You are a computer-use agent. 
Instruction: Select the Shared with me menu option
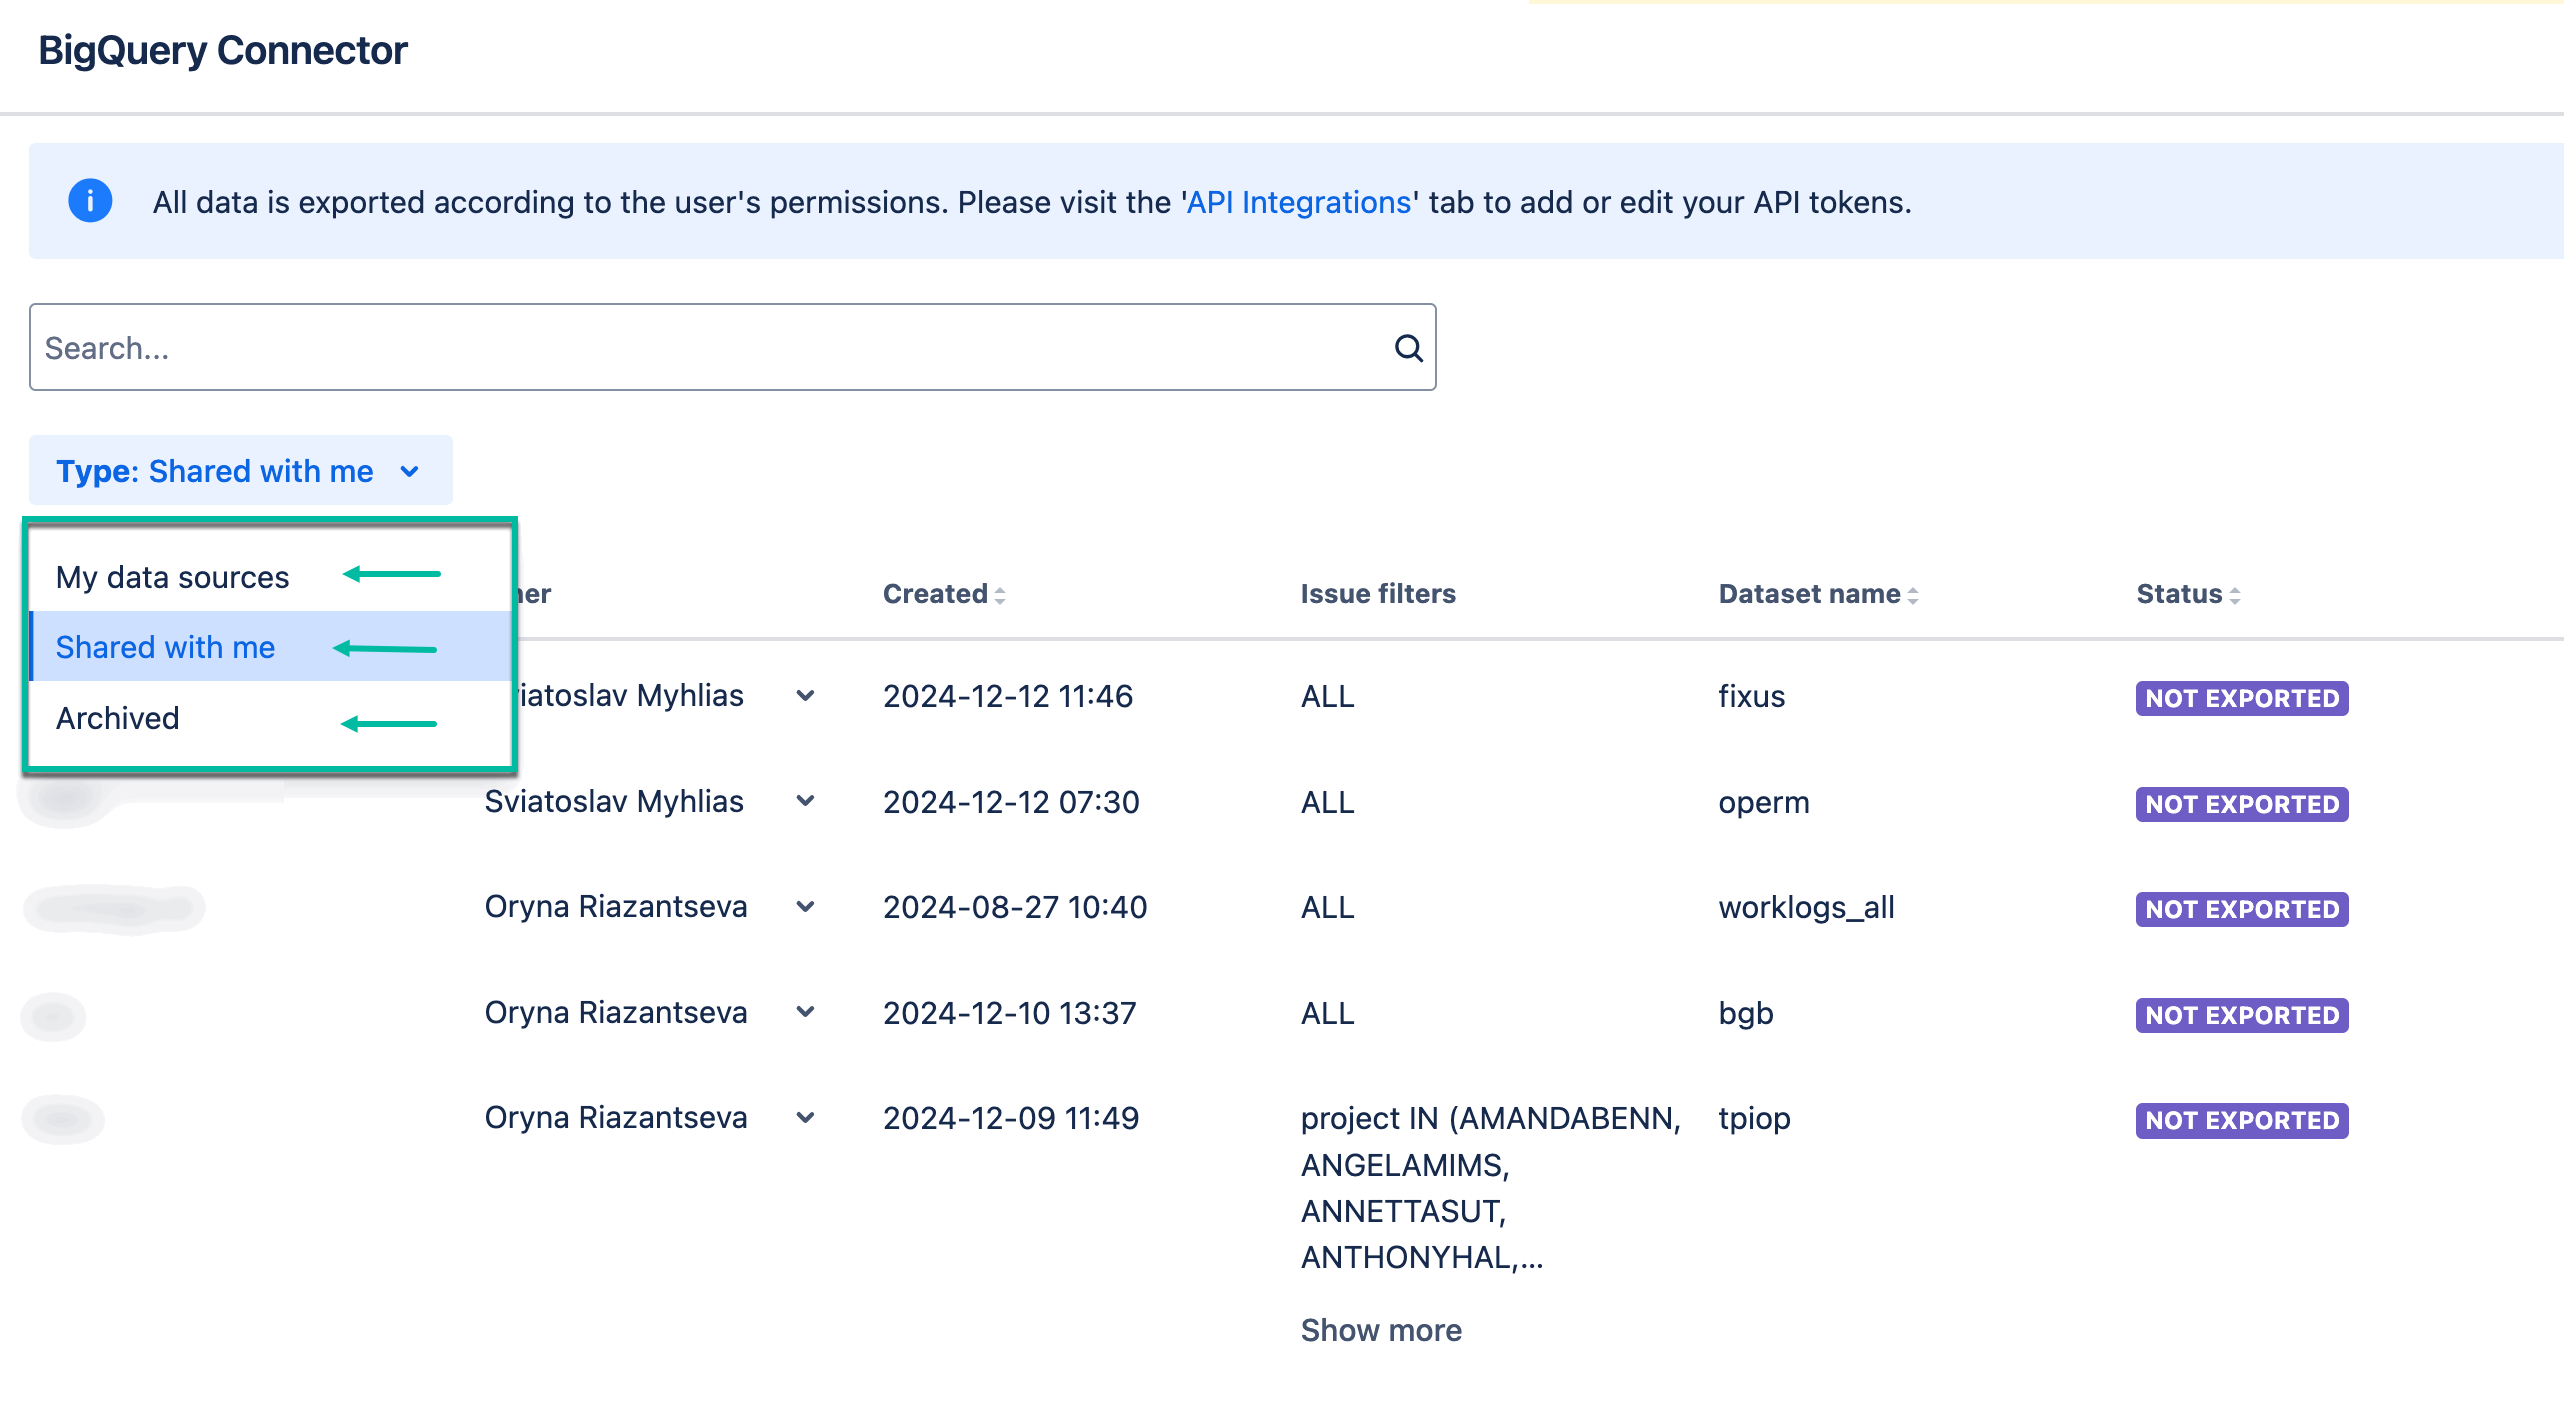[166, 647]
